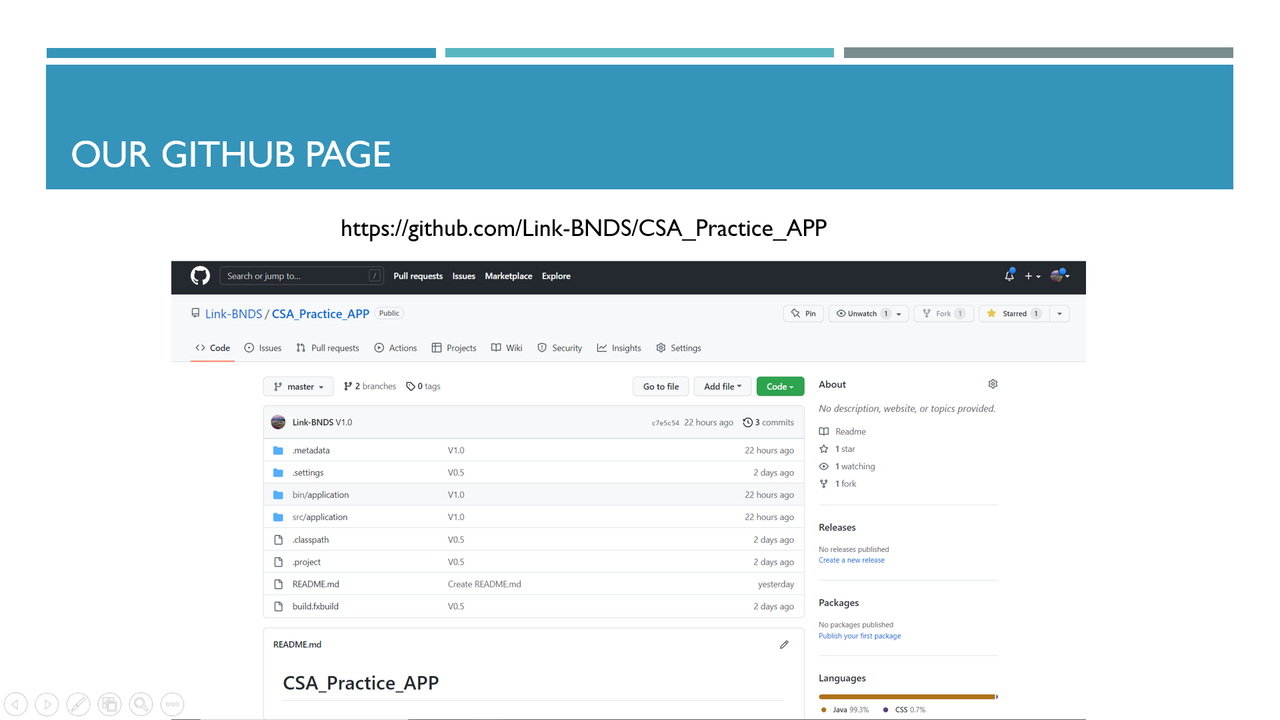
Task: Click the CSS 0.7% language entry
Action: [x=905, y=709]
